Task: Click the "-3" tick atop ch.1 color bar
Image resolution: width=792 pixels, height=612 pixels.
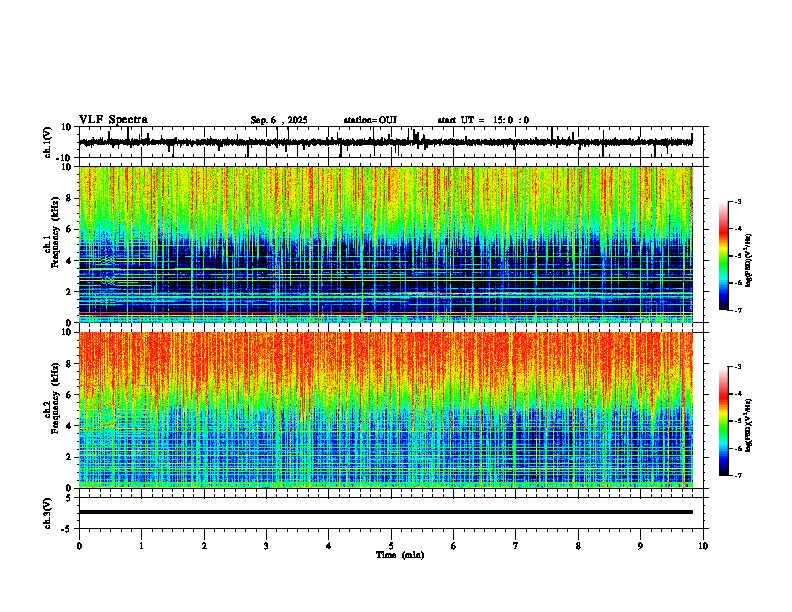Action: (x=738, y=202)
